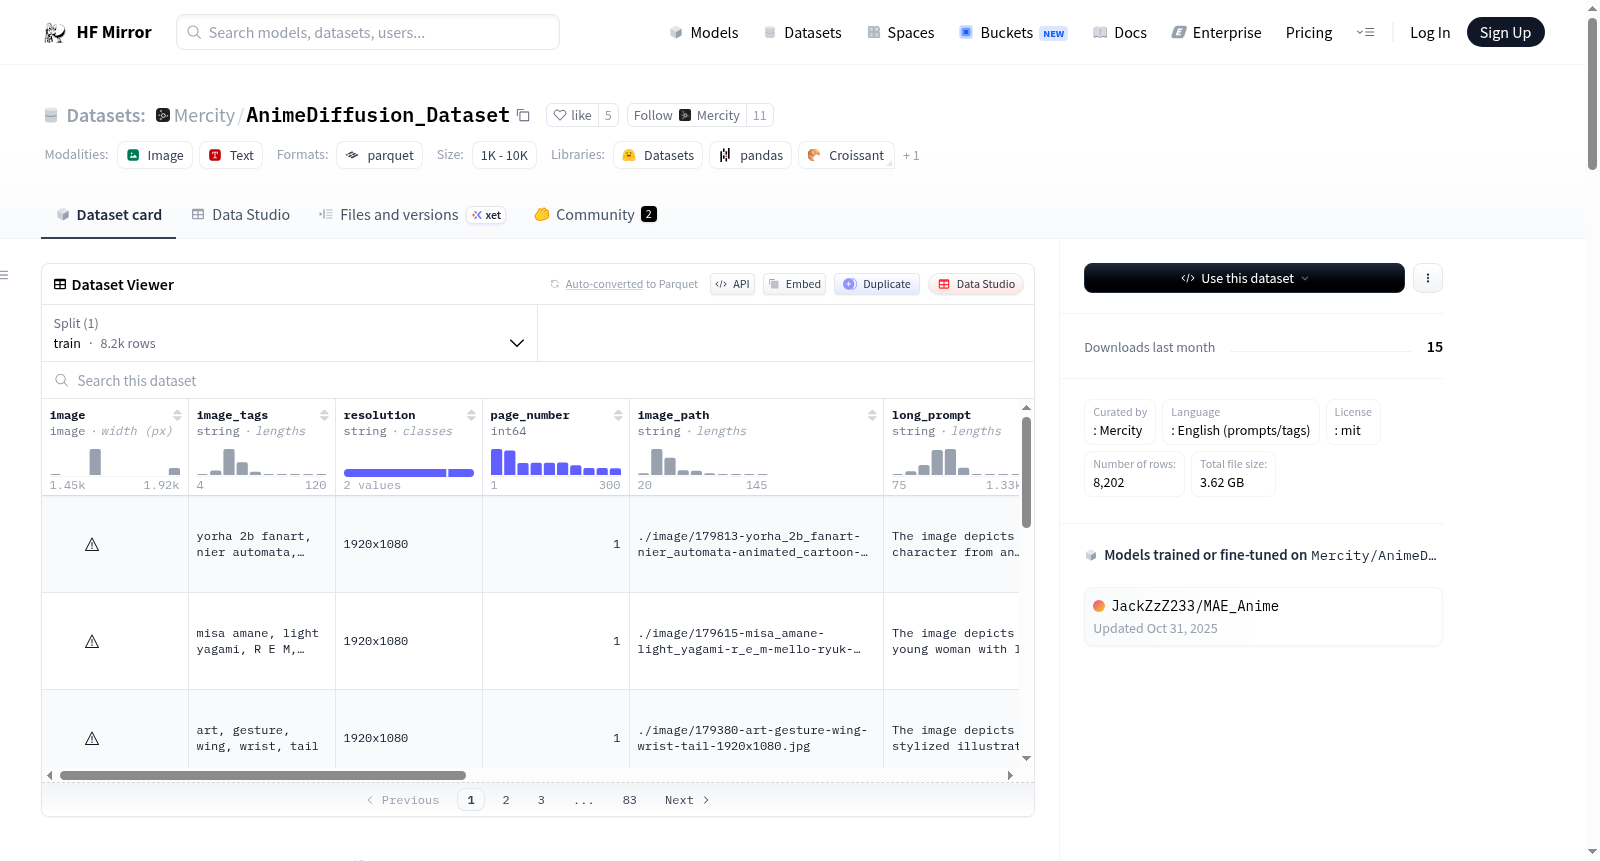
Task: Open the navigation overflow menu icon
Action: click(x=1365, y=33)
